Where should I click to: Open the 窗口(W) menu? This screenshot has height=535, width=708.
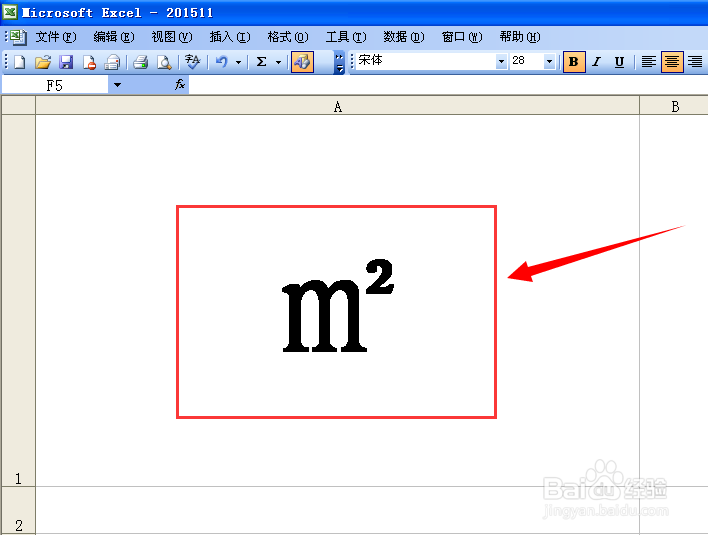coord(462,37)
